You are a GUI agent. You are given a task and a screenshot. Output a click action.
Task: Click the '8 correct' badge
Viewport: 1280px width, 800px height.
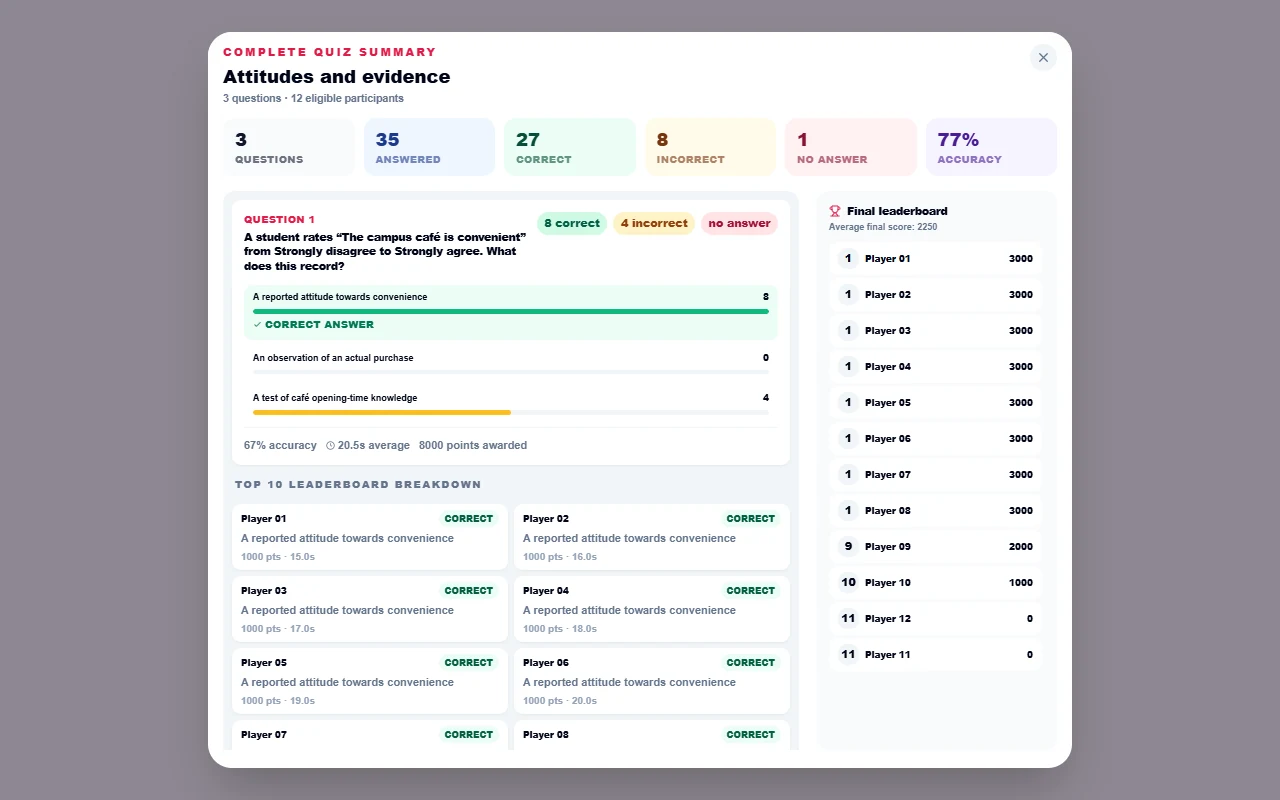point(572,223)
